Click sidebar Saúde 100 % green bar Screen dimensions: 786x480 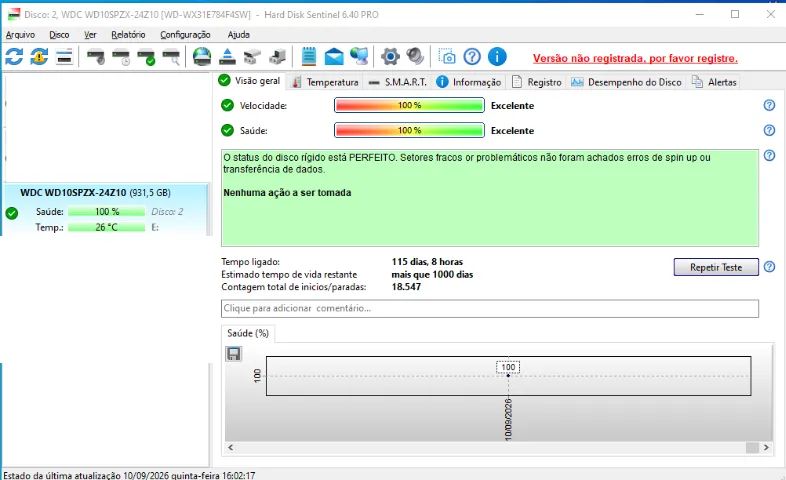(x=106, y=211)
